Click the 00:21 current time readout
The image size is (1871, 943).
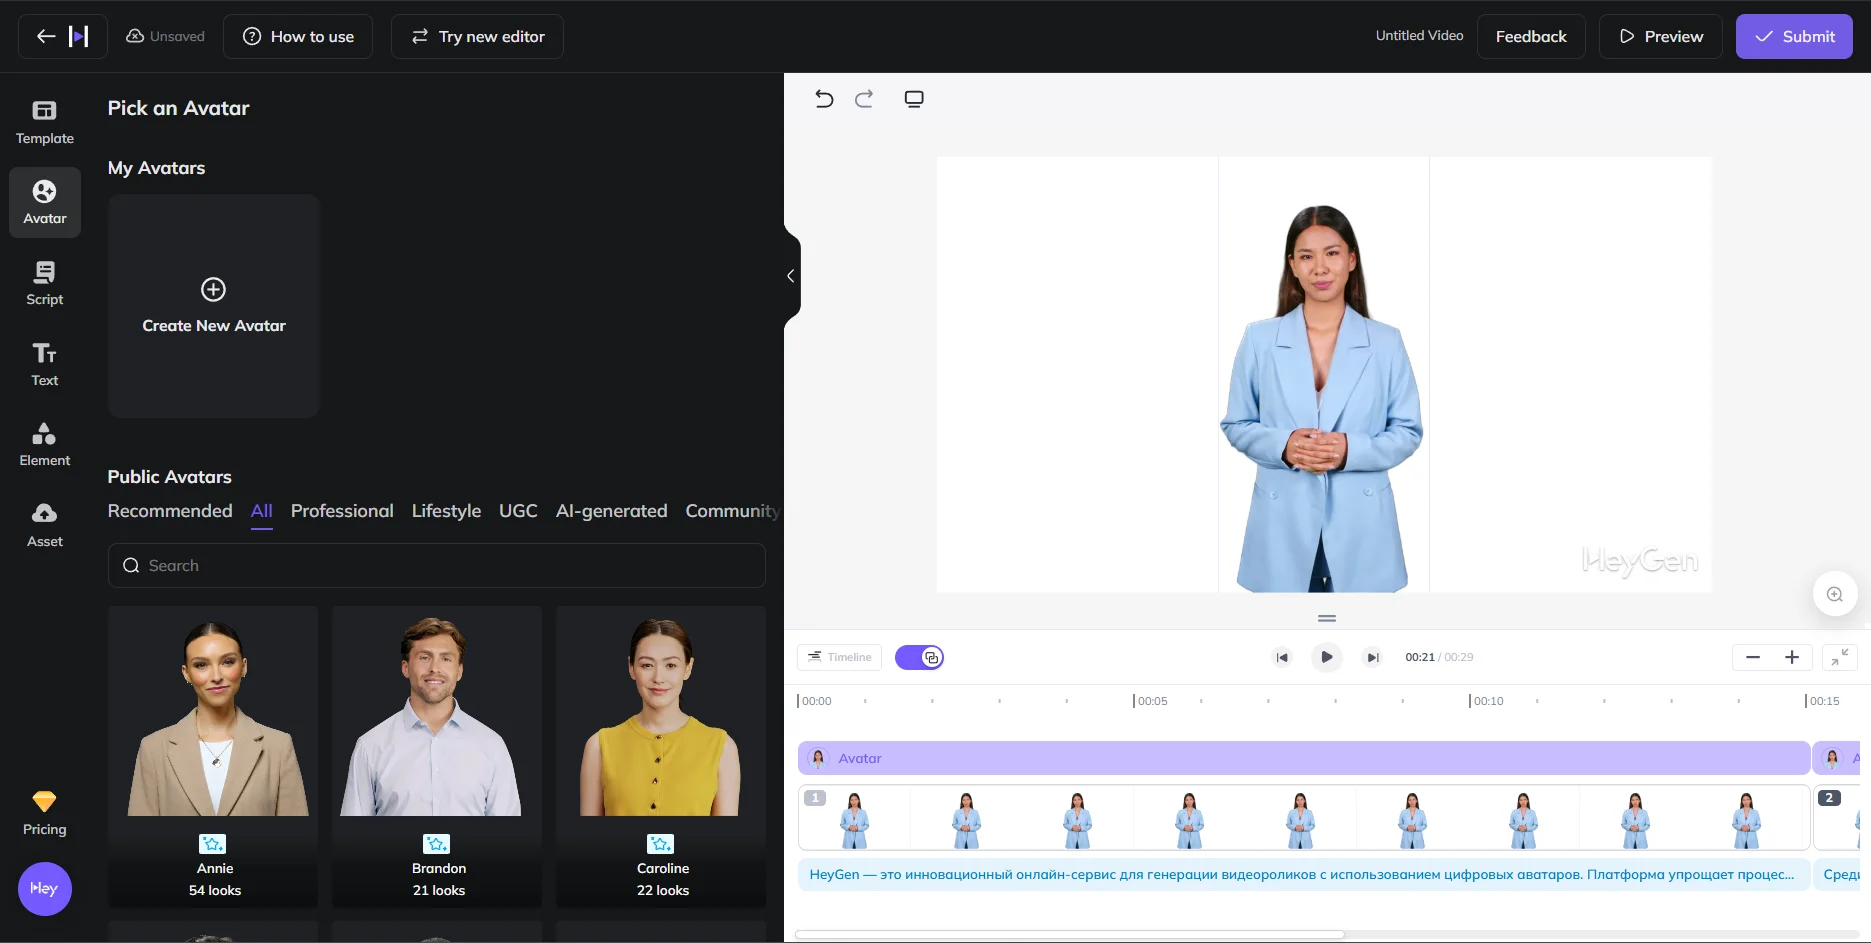point(1419,657)
